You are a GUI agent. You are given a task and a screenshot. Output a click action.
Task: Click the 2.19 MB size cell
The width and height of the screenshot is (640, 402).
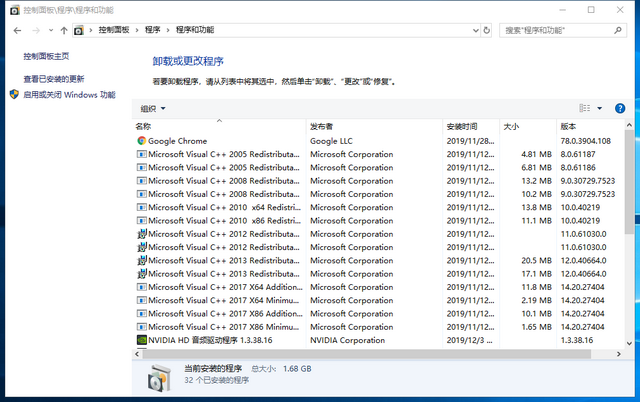536,300
